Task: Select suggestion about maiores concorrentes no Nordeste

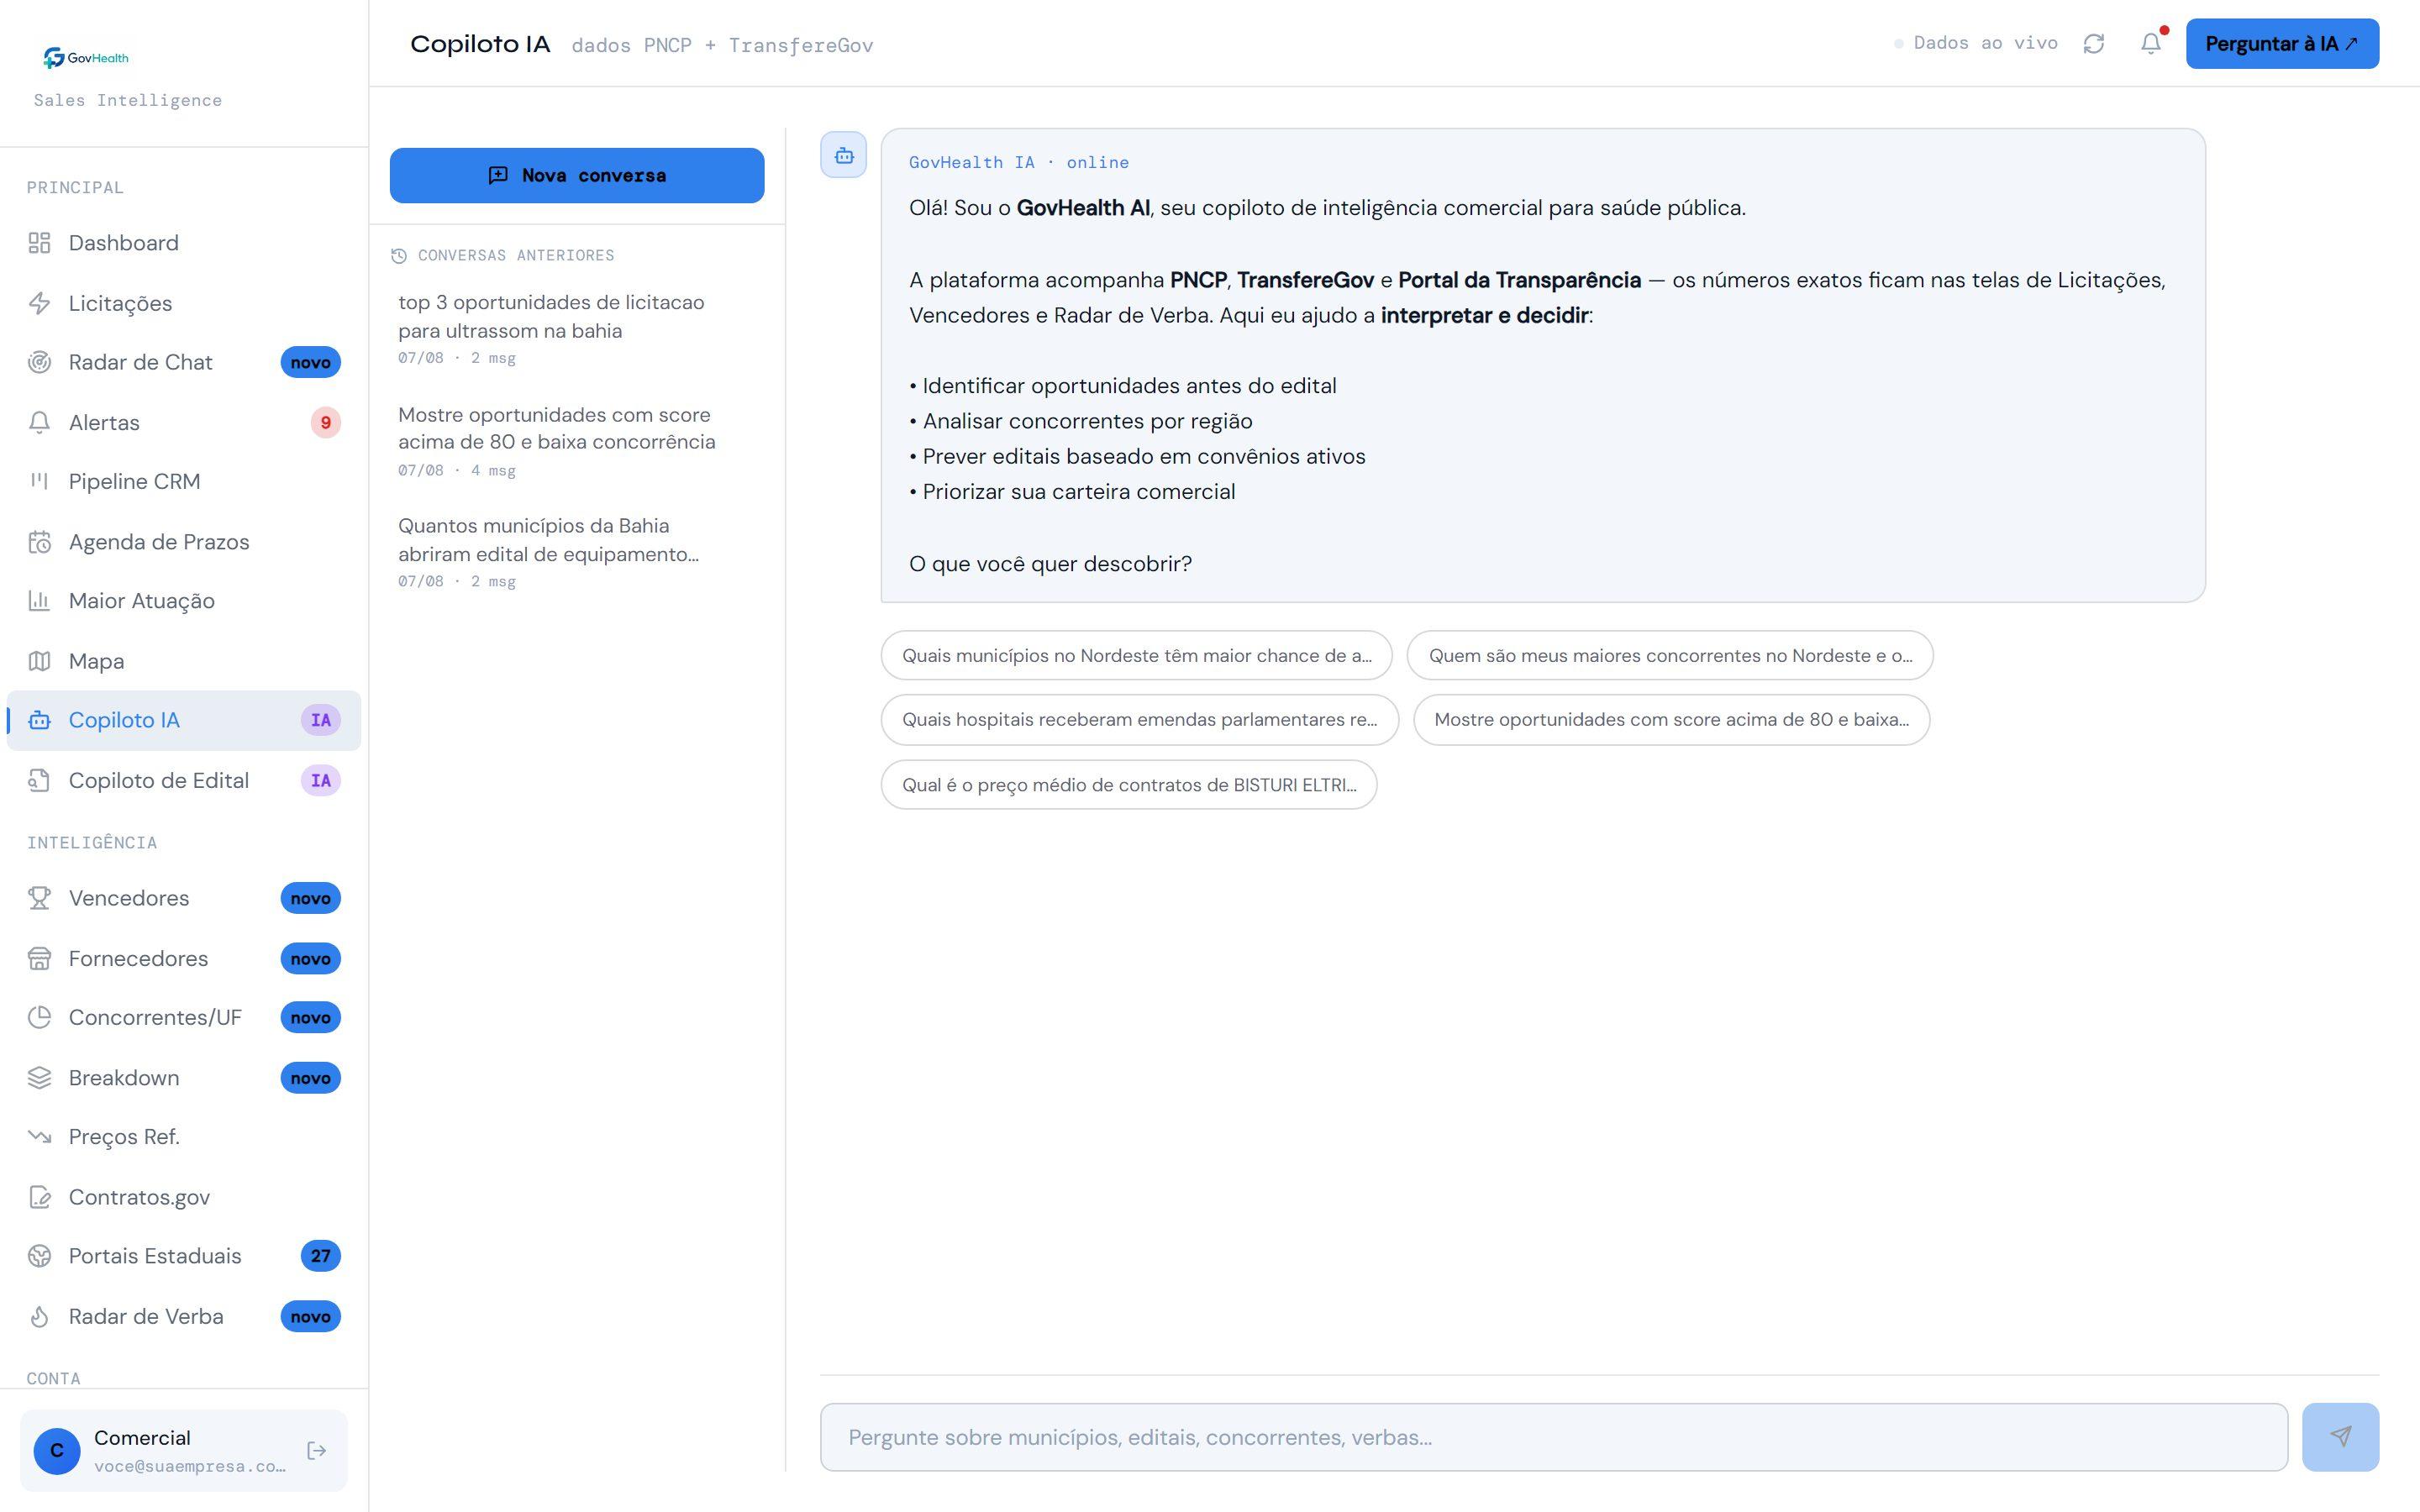Action: point(1669,656)
